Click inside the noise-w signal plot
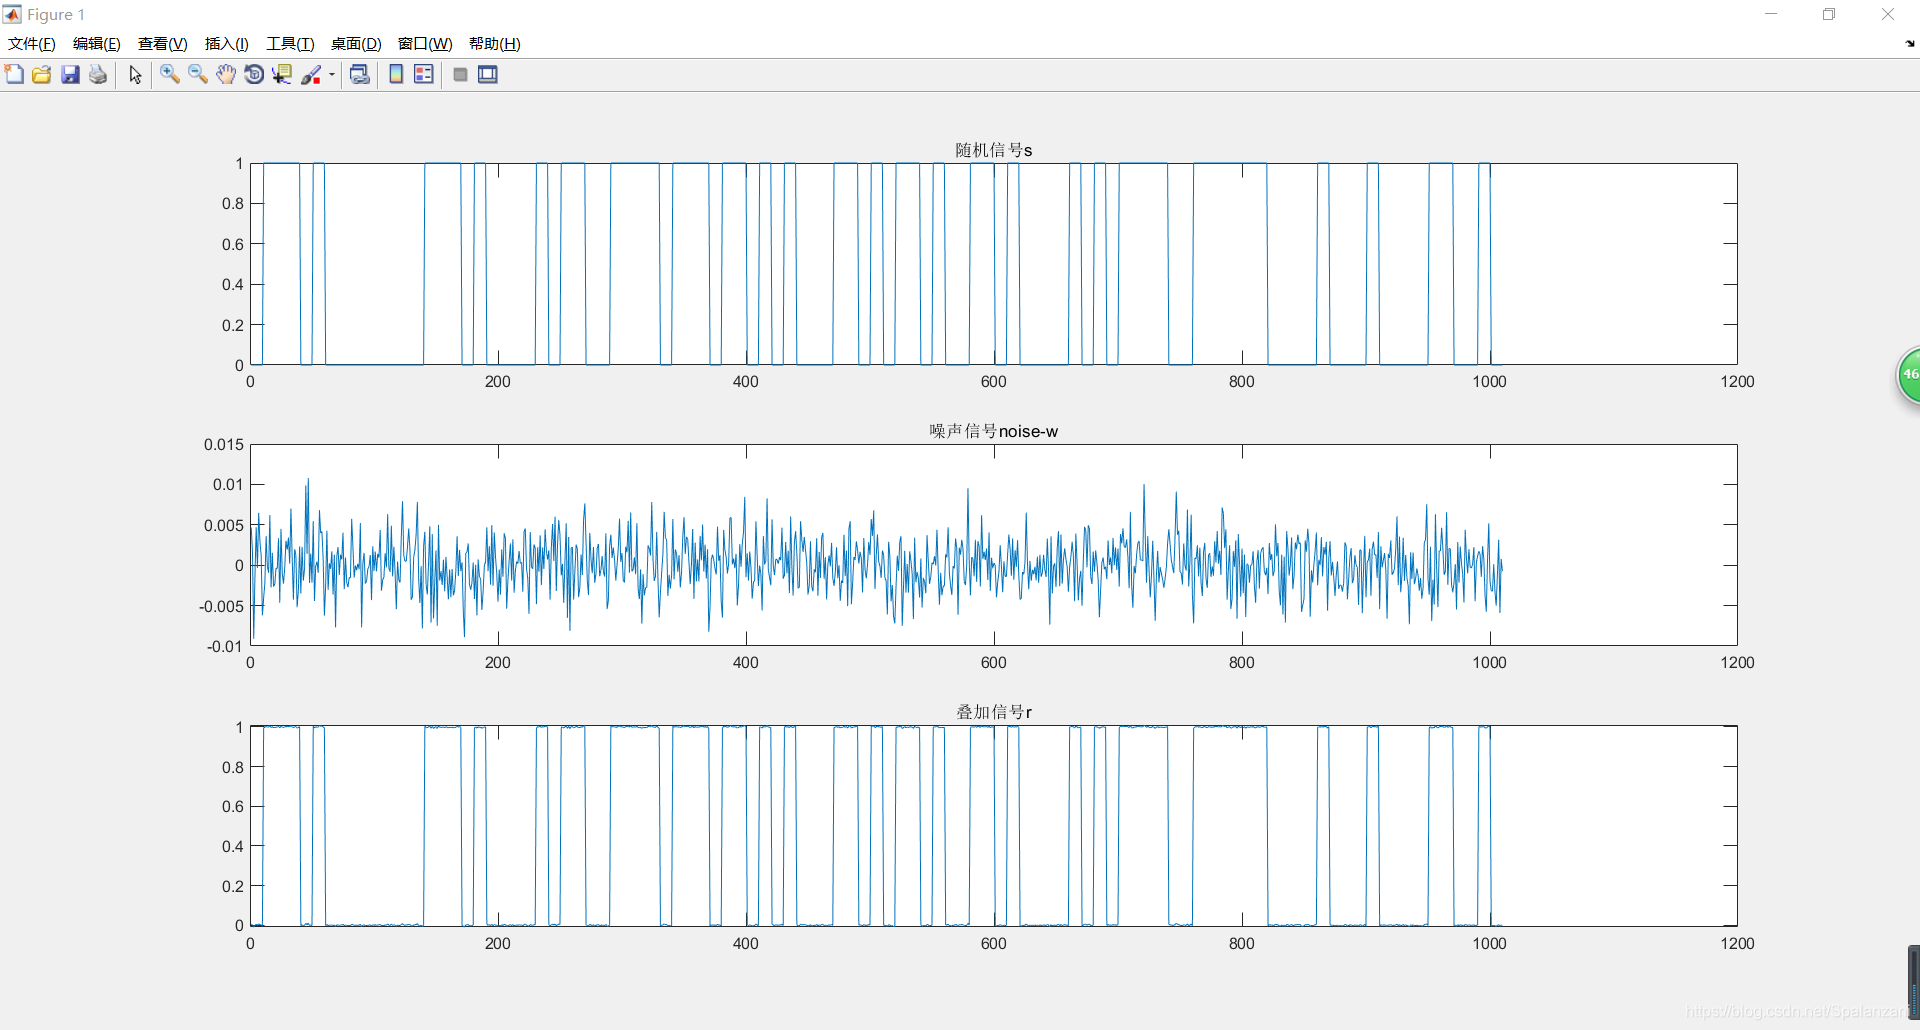The image size is (1920, 1030). click(993, 545)
